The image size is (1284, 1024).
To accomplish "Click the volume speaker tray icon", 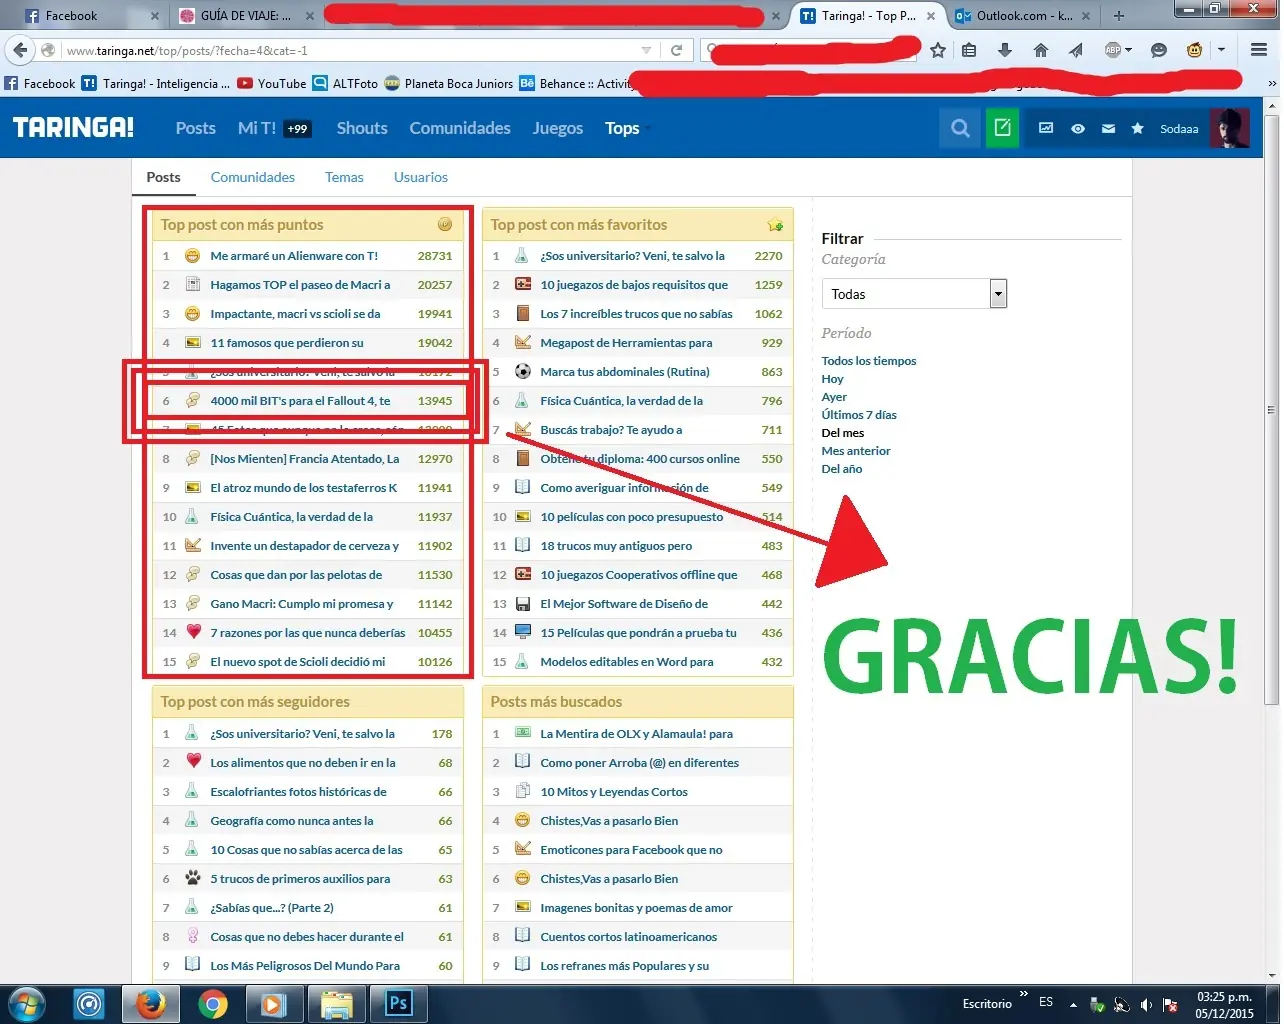I will pos(1146,1004).
